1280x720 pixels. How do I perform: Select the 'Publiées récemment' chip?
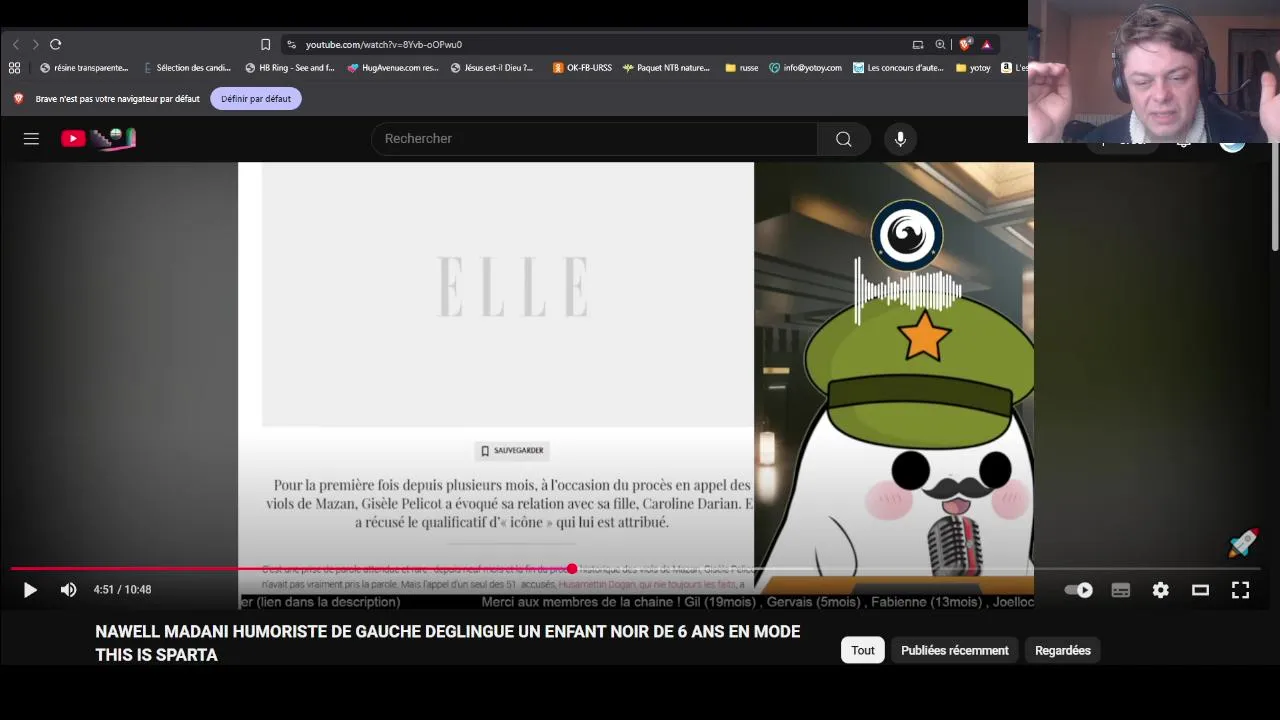(954, 650)
